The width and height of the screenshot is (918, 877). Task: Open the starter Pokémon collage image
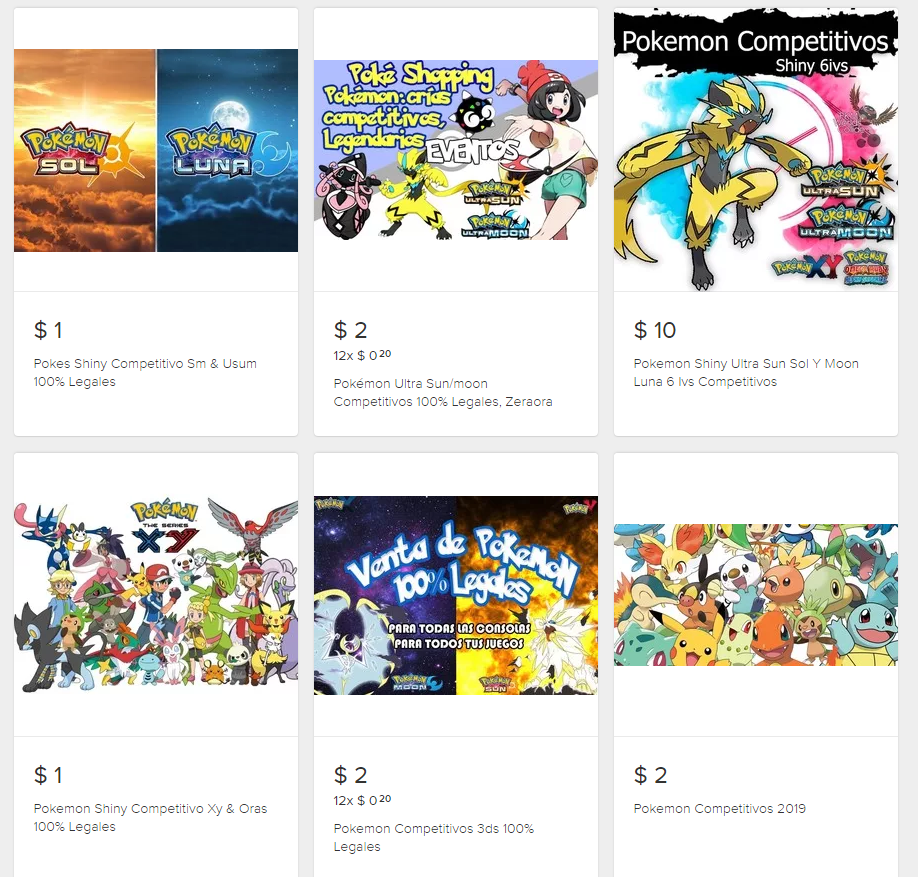coord(756,595)
